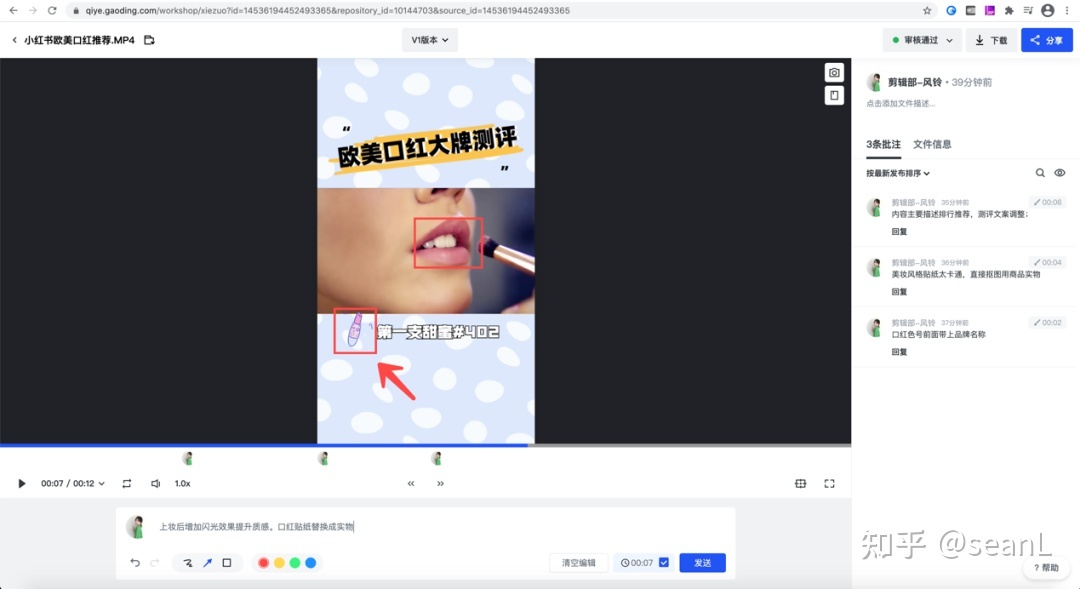Uncheck the 00:07 timestamp checkbox
Image resolution: width=1080 pixels, height=589 pixels.
point(662,562)
